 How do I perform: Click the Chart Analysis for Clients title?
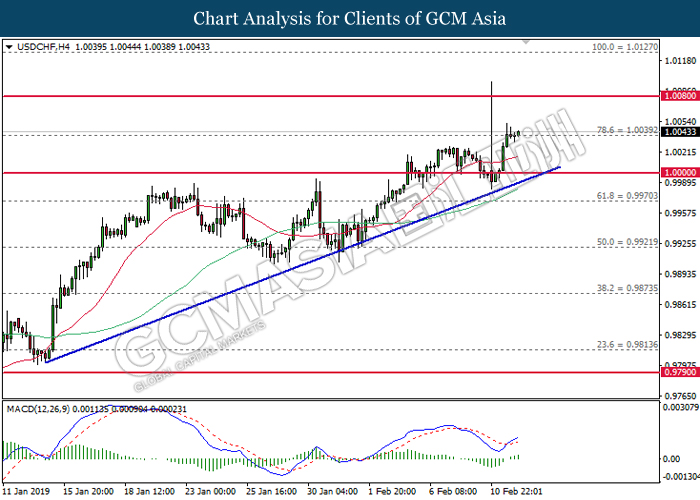pyautogui.click(x=350, y=18)
